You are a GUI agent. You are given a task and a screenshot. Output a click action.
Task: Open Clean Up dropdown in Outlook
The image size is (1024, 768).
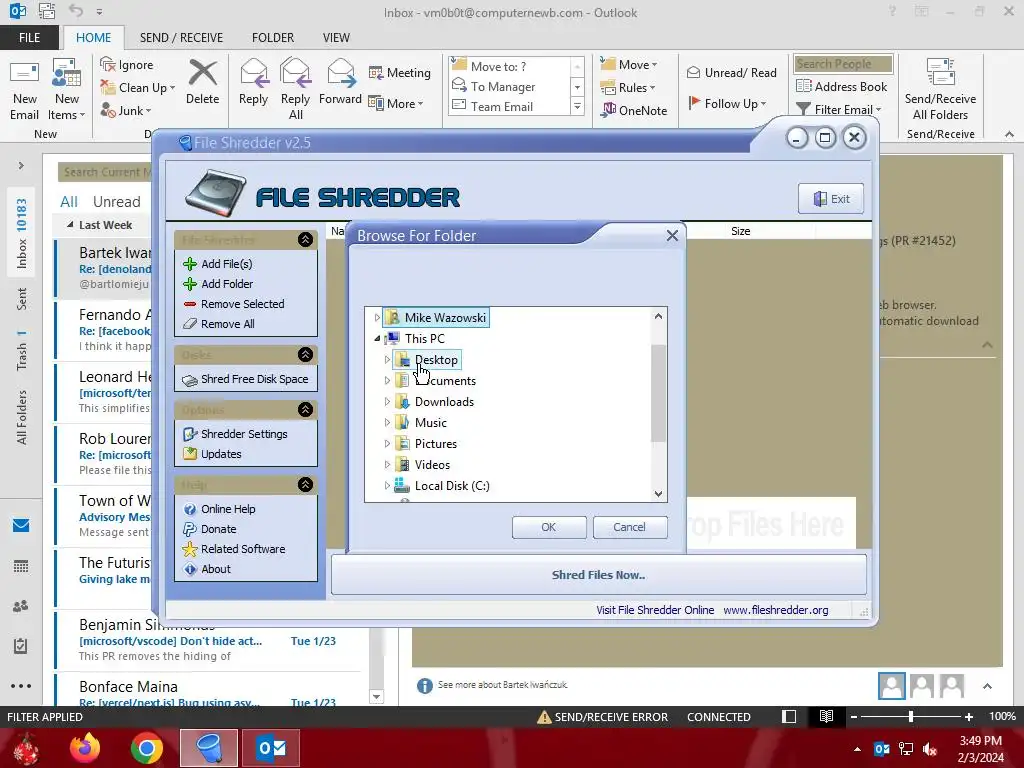tap(137, 88)
